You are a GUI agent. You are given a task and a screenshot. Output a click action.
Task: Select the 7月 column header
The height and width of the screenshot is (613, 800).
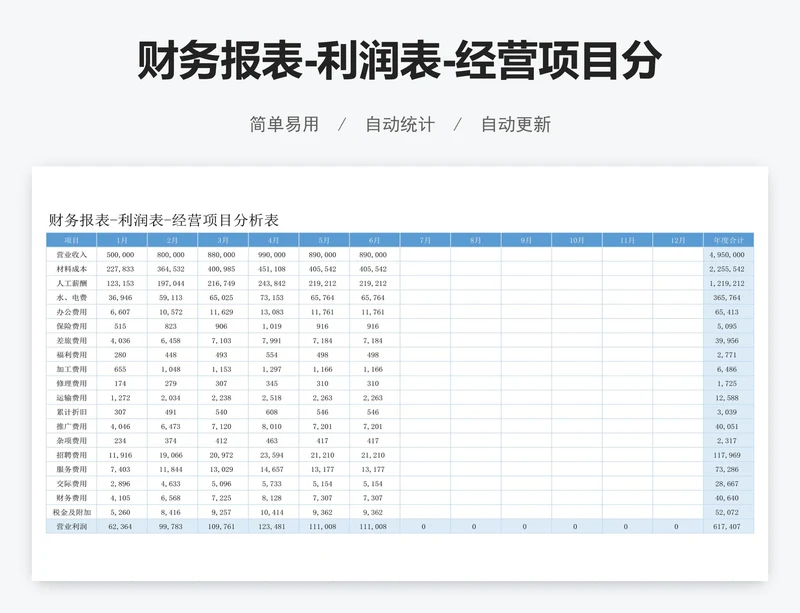[425, 240]
